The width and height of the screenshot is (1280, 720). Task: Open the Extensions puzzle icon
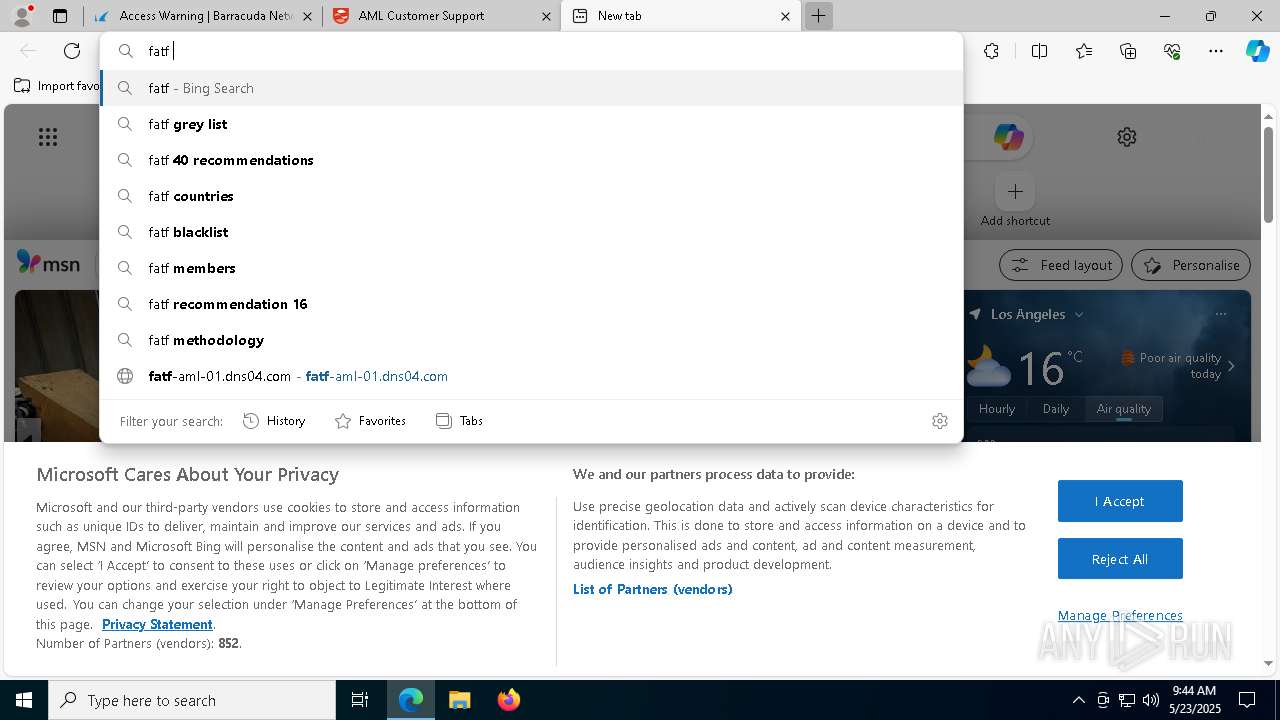coord(991,51)
